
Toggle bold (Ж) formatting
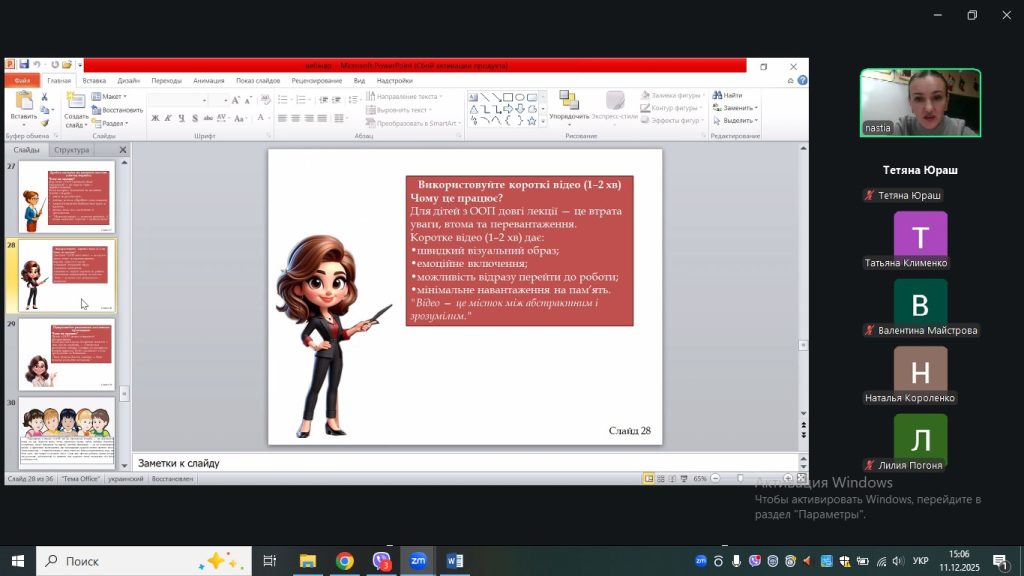coord(155,118)
